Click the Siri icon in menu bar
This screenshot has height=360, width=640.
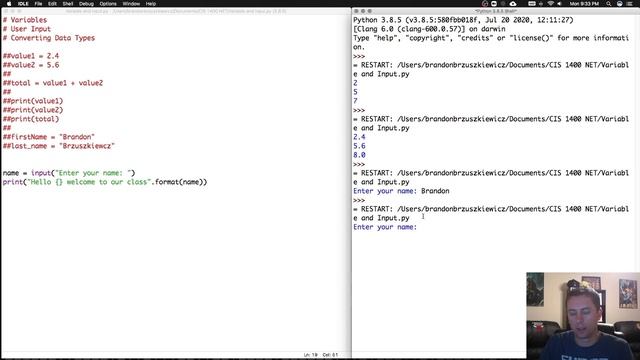pyautogui.click(x=620, y=4)
